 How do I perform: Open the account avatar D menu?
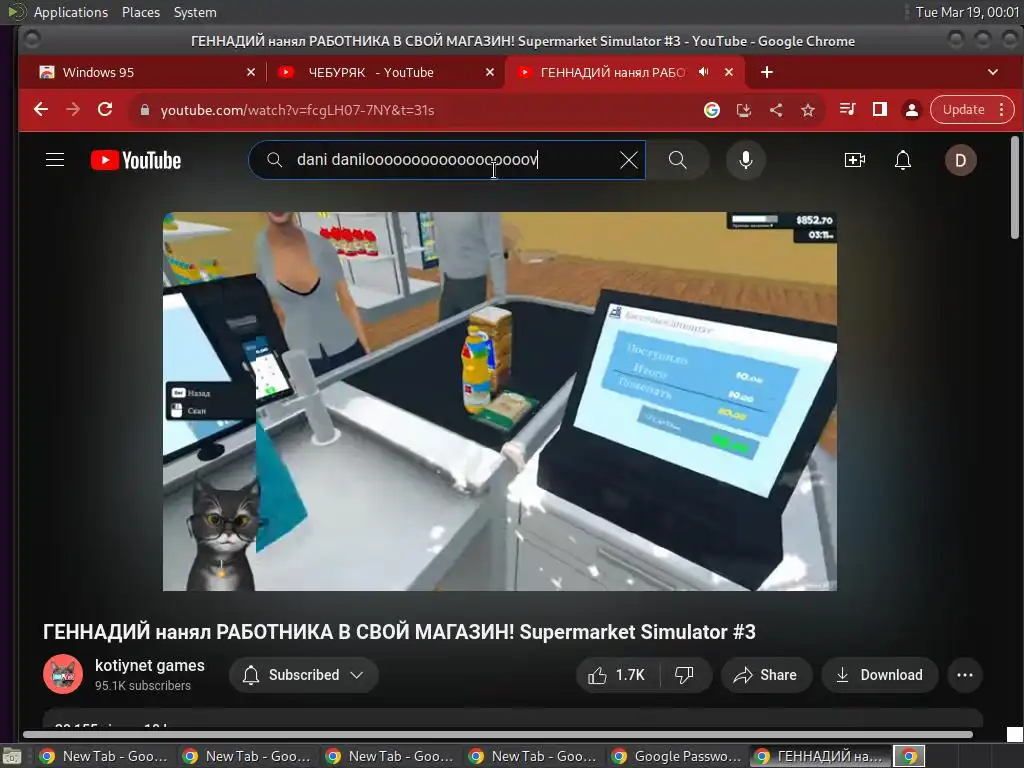[x=961, y=160]
